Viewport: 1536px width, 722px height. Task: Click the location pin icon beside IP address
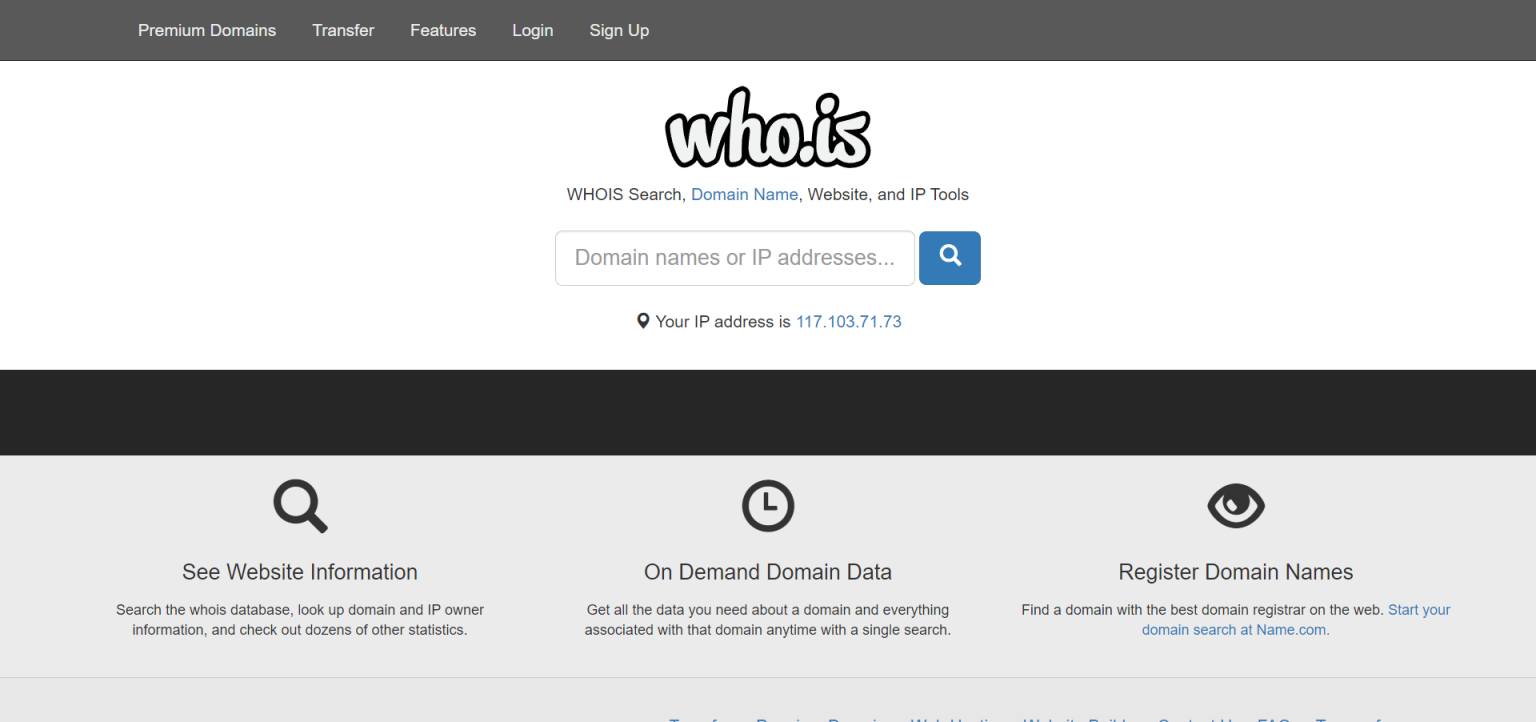[643, 321]
